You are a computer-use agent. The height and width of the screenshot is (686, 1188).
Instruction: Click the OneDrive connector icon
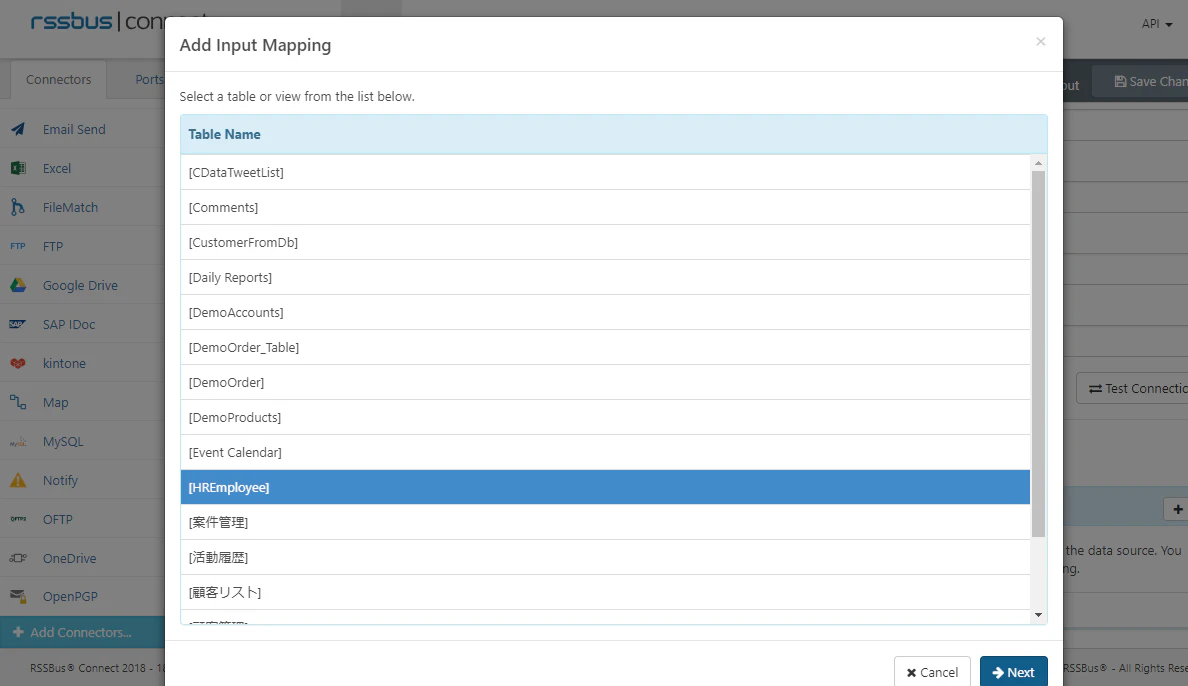pos(18,558)
